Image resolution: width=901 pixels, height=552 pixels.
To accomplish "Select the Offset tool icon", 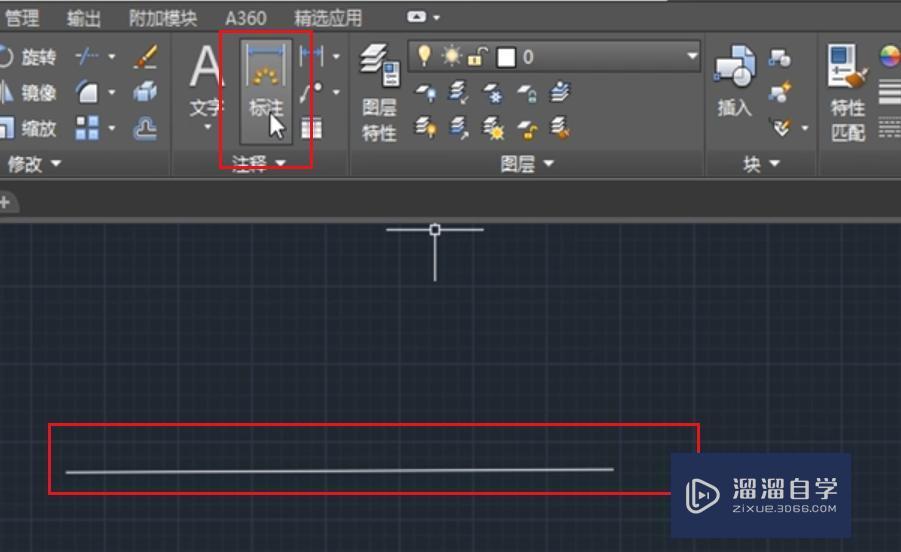I will (145, 128).
